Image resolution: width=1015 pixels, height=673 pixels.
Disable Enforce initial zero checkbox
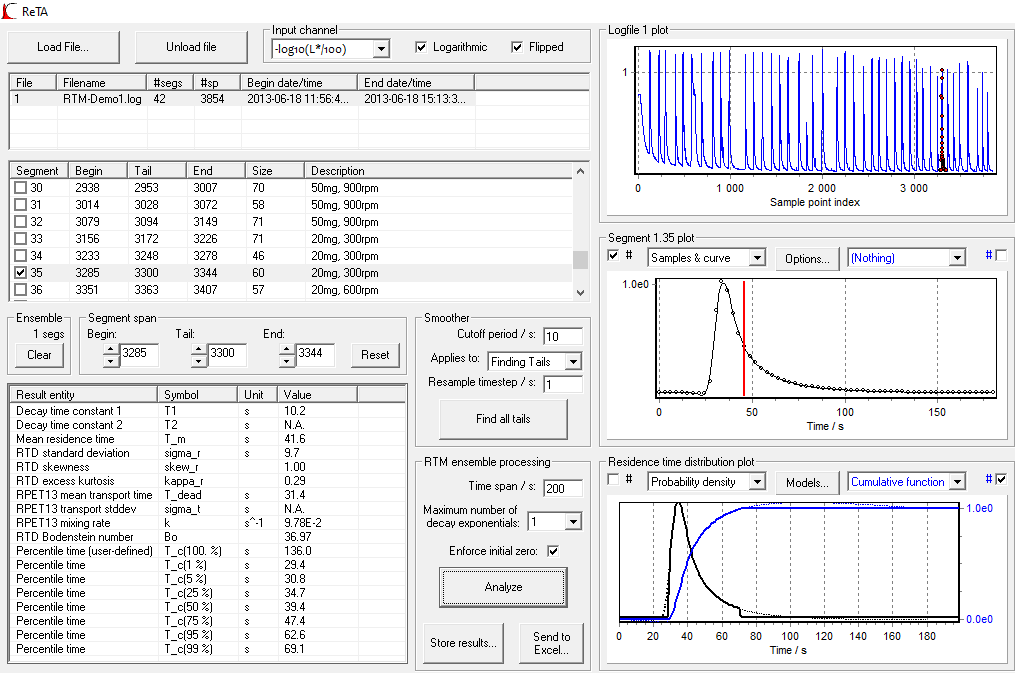pos(553,551)
